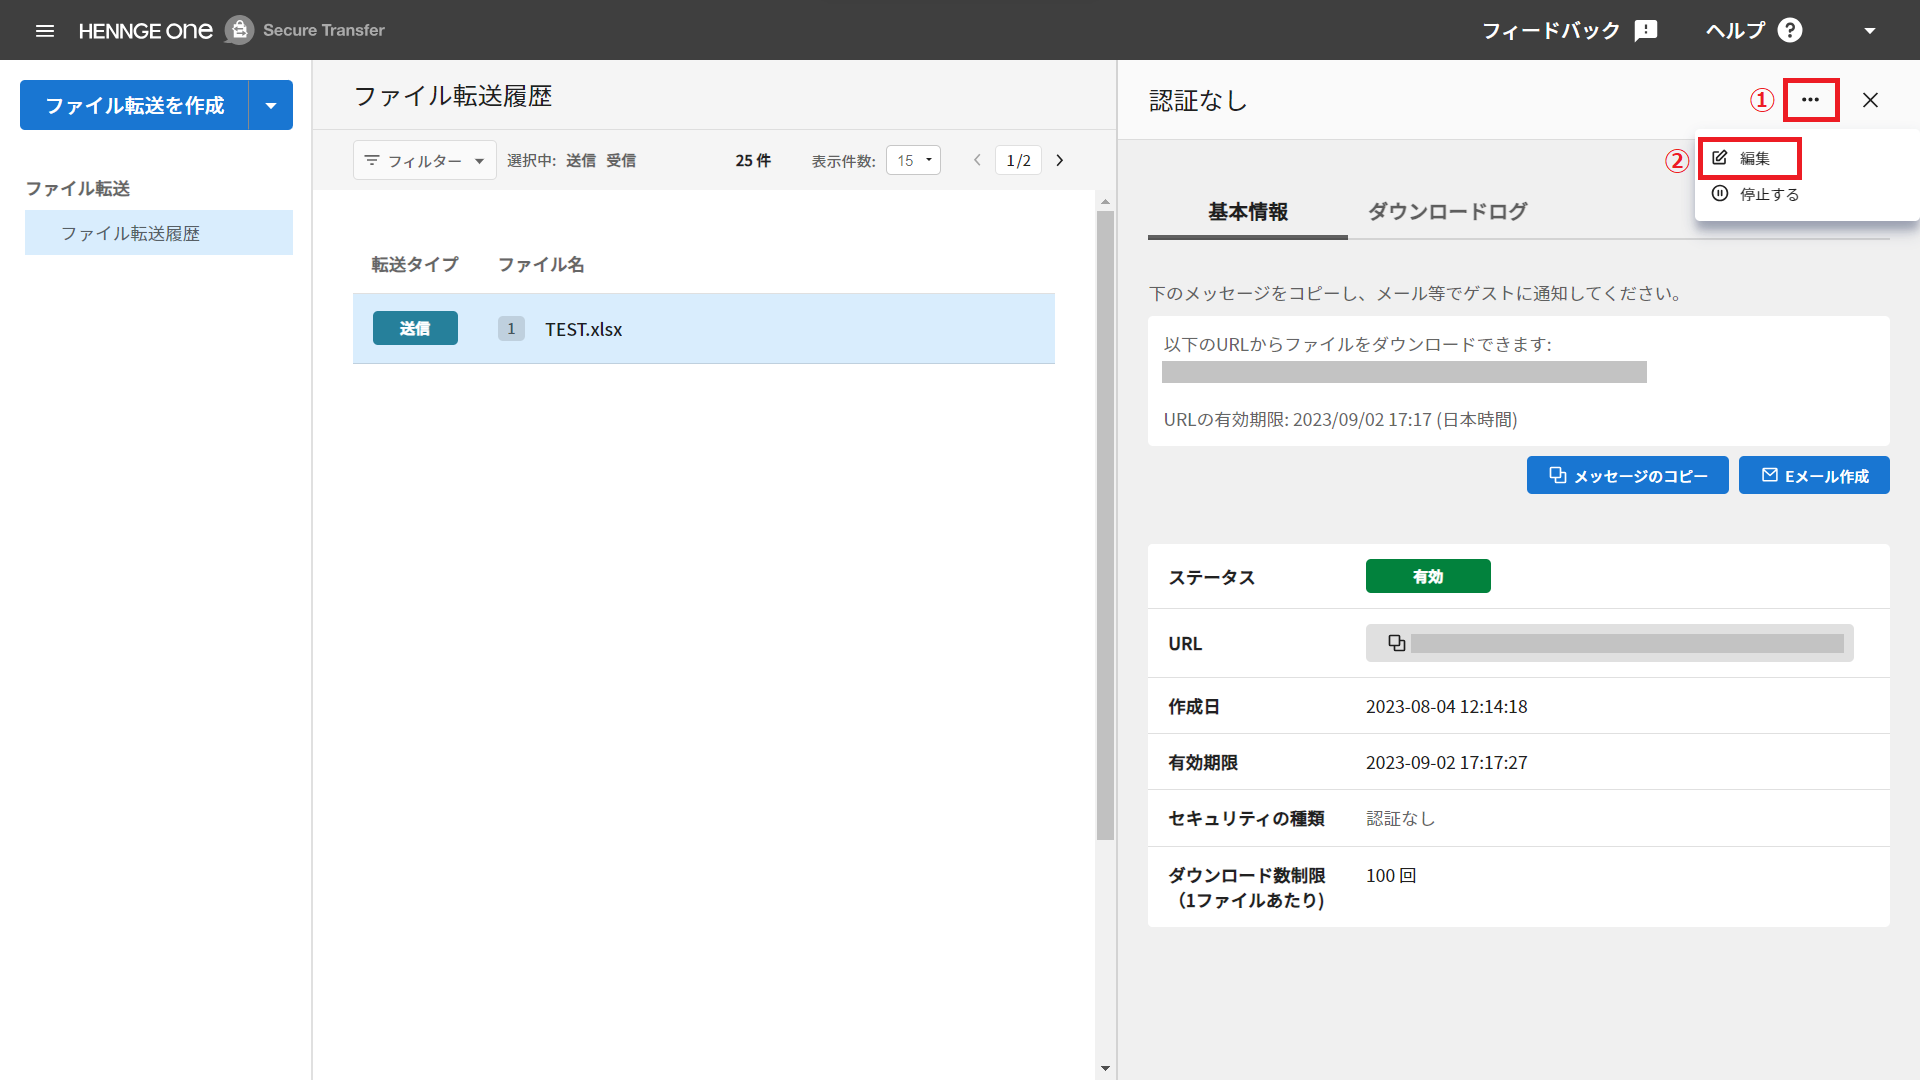Click the list scrollbar down arrow
The image size is (1920, 1080).
point(1105,1068)
